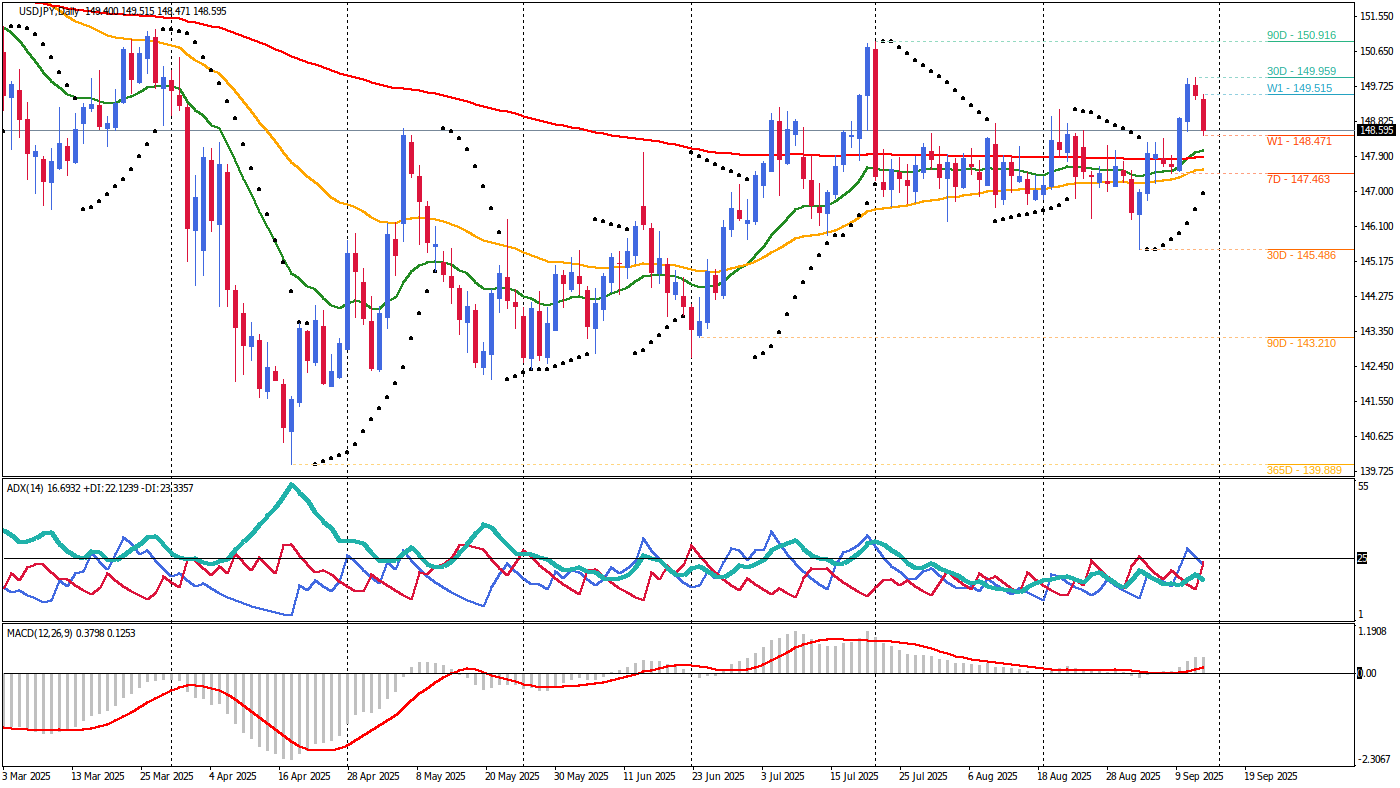Image resolution: width=1400 pixels, height=788 pixels.
Task: Click the 11 Jun 2025 date label
Action: click(649, 776)
